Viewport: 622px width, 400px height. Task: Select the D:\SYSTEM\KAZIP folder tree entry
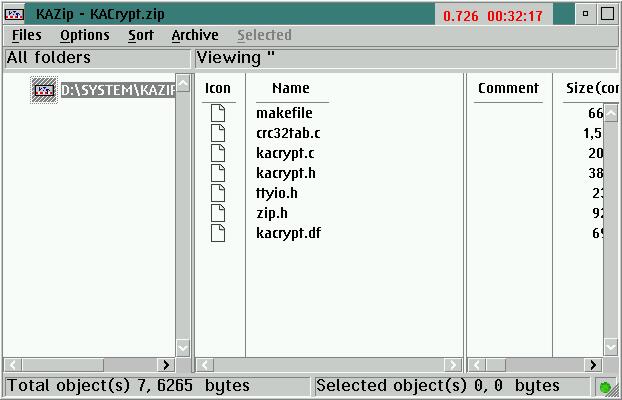[x=118, y=90]
